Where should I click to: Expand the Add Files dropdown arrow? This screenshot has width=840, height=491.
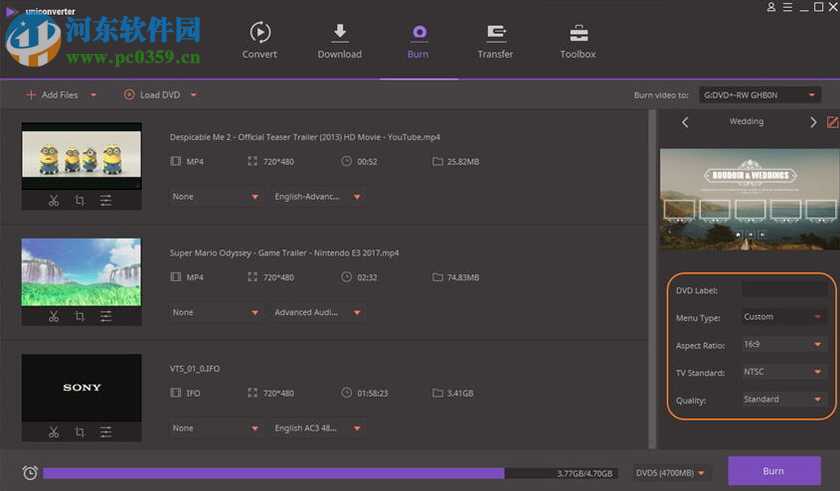coord(94,95)
